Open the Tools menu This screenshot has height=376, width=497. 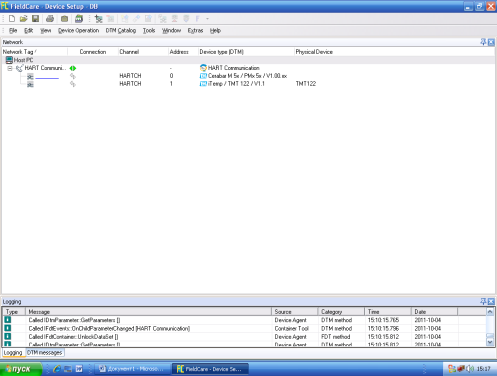(149, 31)
